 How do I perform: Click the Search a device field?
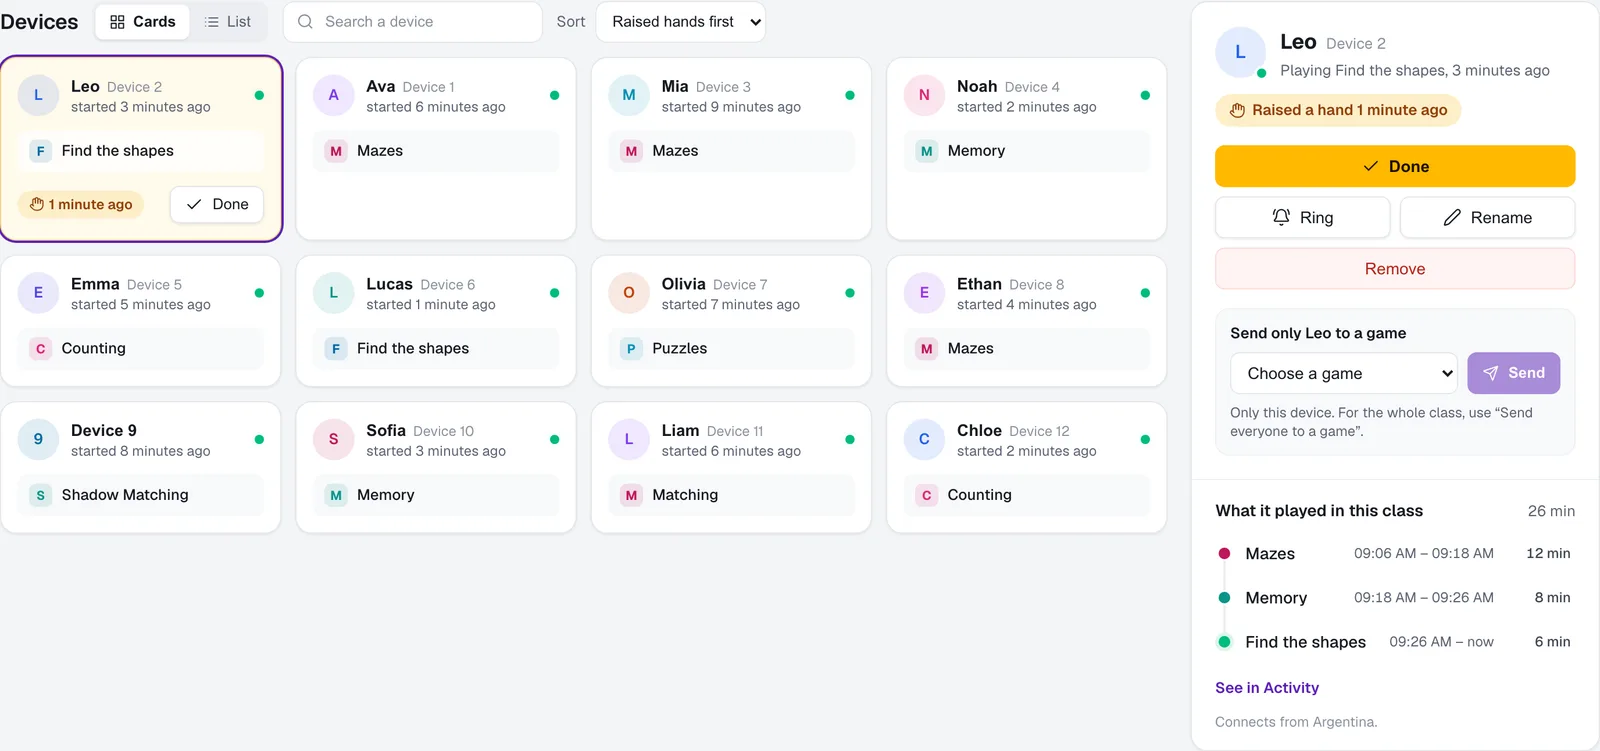(x=413, y=21)
